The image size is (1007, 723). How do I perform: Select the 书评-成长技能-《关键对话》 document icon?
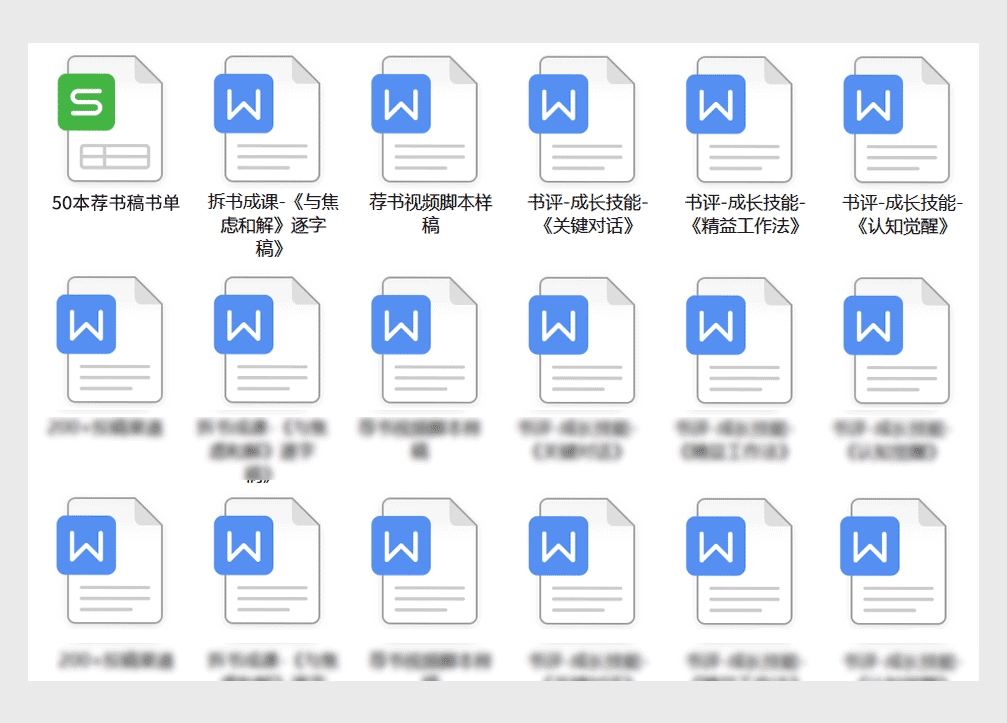582,119
